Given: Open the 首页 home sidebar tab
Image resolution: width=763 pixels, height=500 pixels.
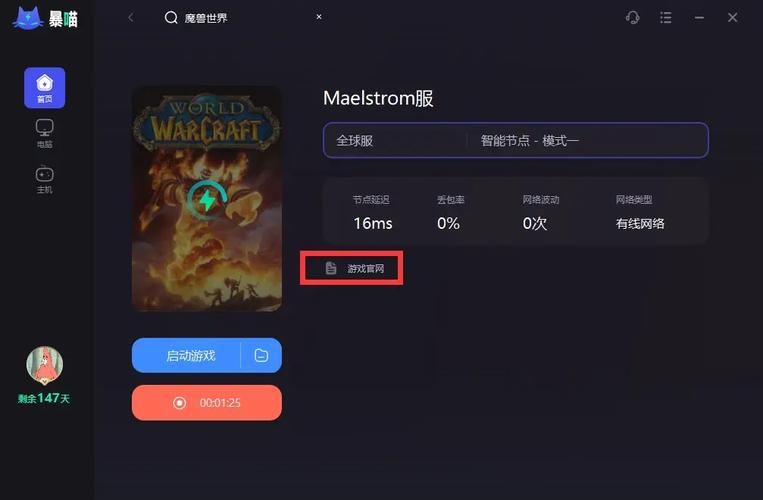Looking at the screenshot, I should click(44, 88).
